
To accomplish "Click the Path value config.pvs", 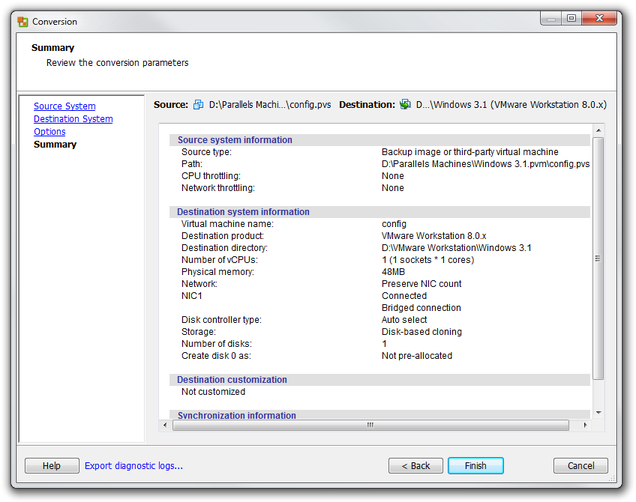I will coord(486,164).
